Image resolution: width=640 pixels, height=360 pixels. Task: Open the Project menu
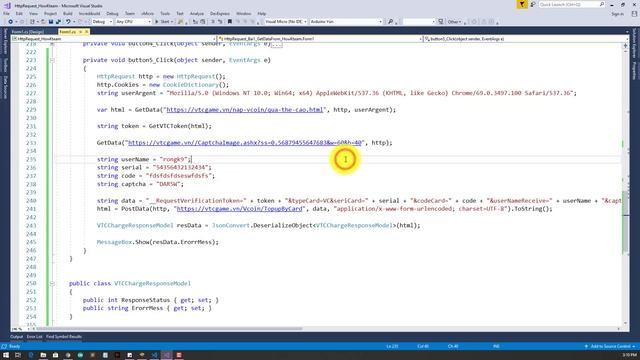pyautogui.click(x=51, y=13)
